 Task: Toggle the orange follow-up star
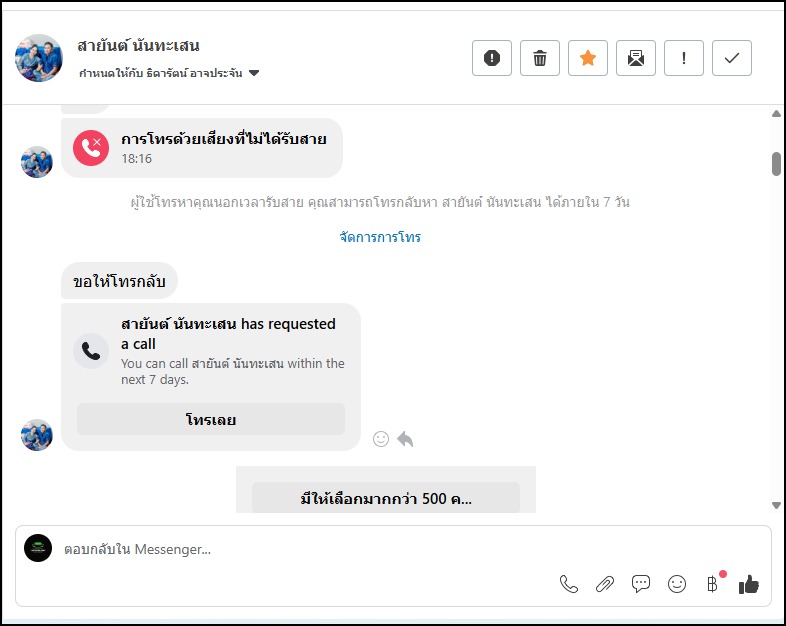[x=588, y=58]
